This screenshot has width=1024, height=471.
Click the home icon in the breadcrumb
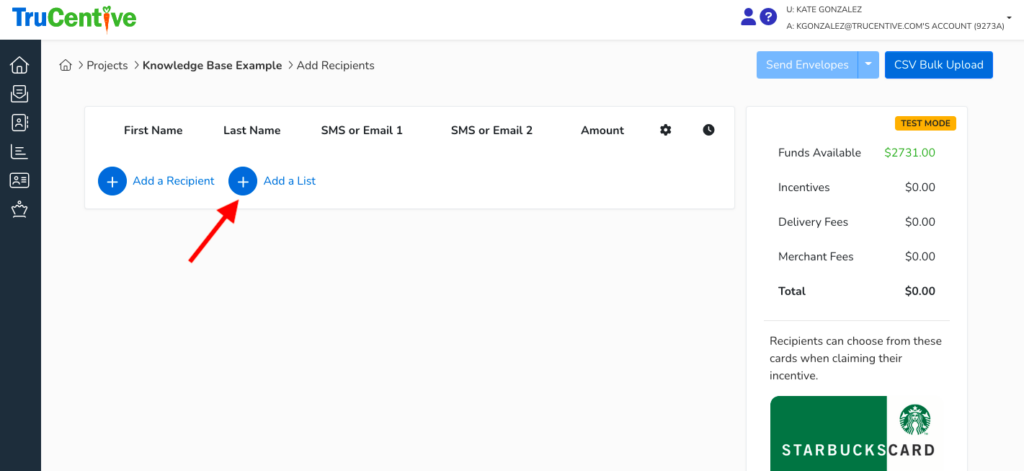coord(66,65)
